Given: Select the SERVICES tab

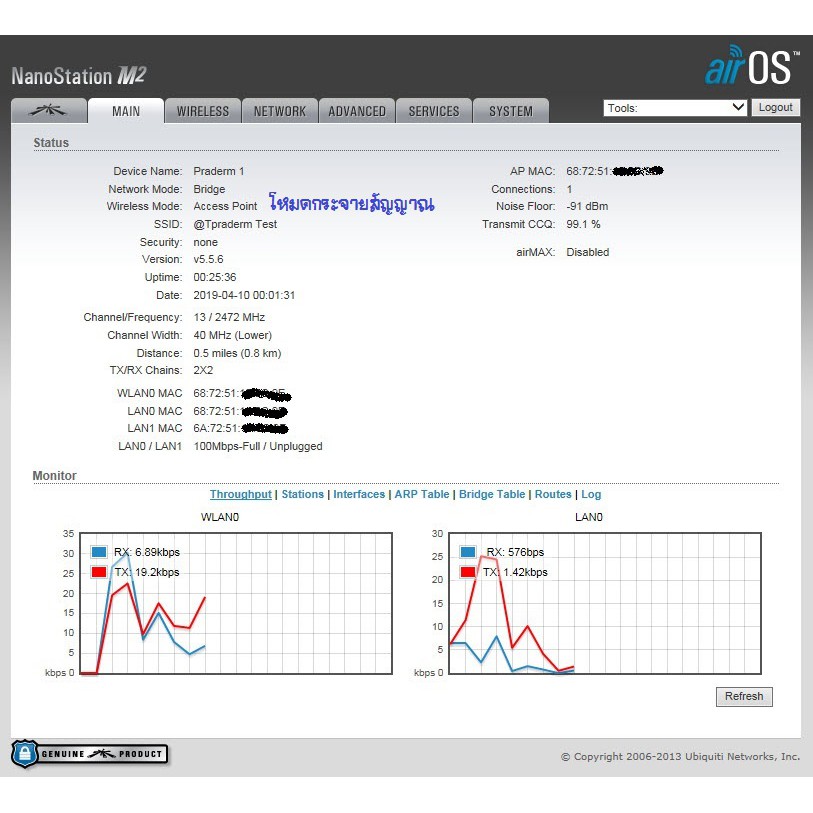Looking at the screenshot, I should tap(434, 111).
